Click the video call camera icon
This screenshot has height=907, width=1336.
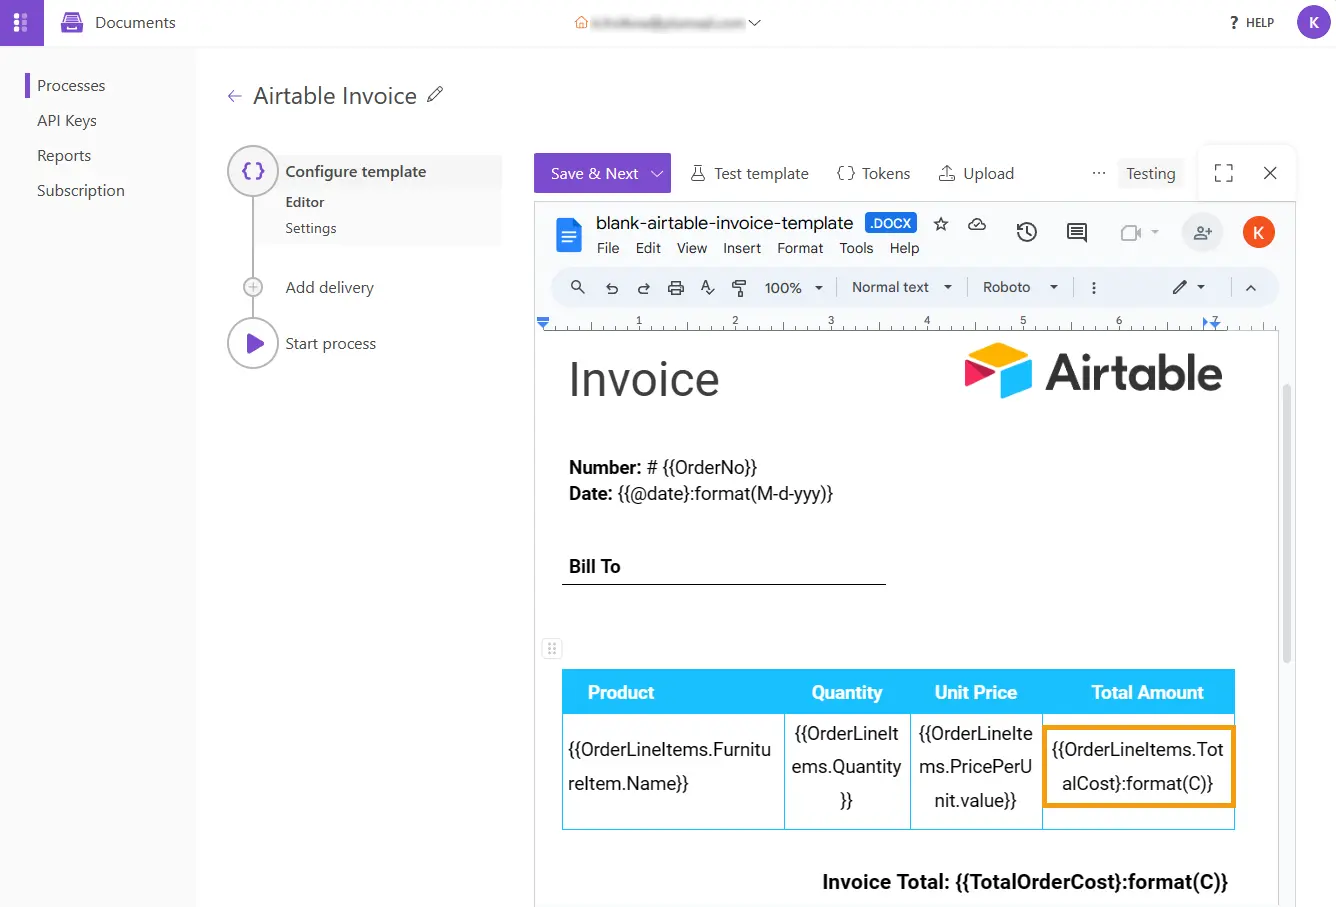tap(1131, 232)
